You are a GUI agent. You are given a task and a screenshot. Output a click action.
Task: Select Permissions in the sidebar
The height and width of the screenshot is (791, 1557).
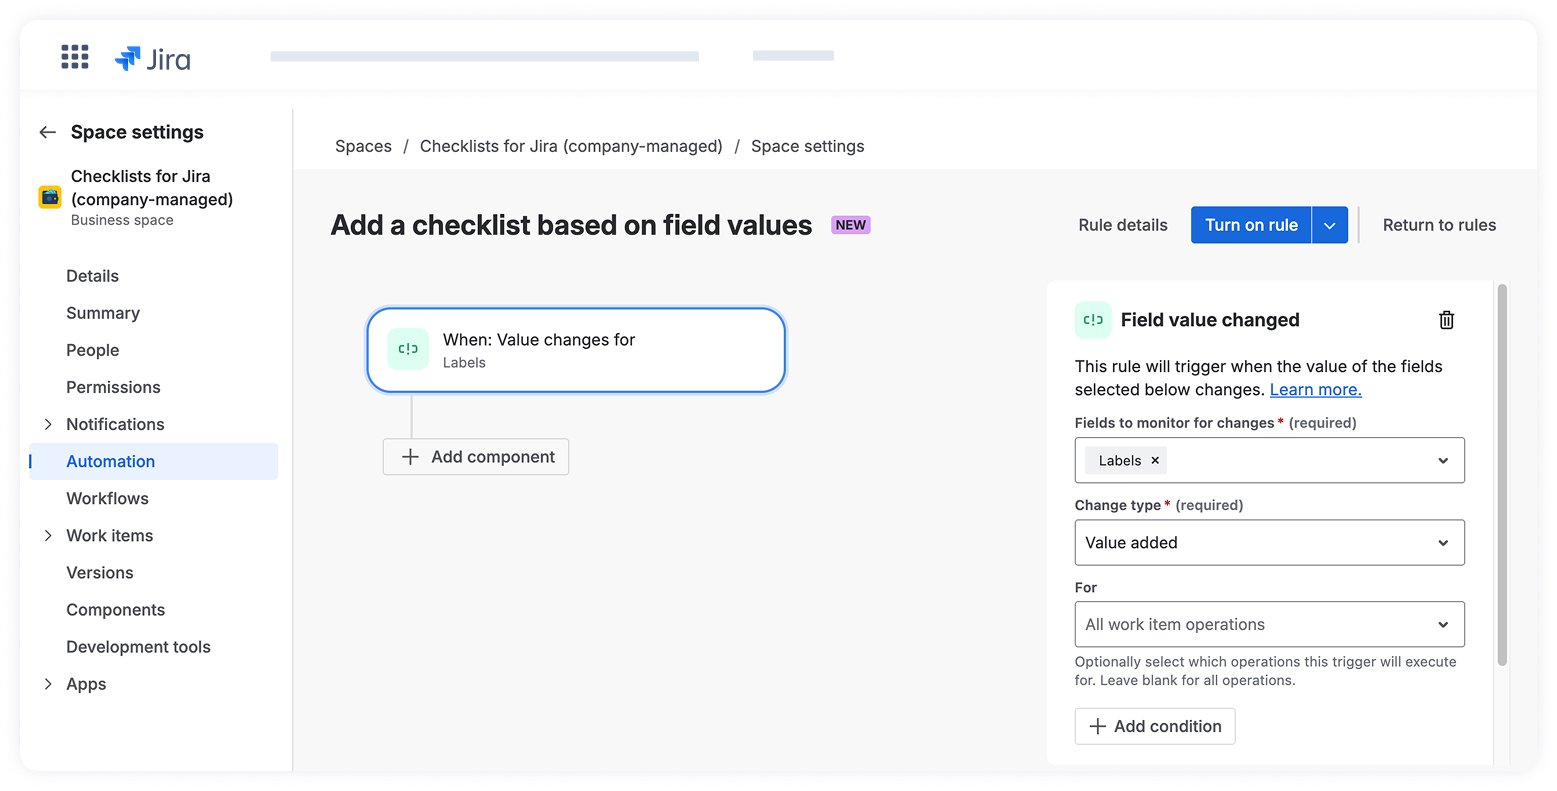[113, 387]
